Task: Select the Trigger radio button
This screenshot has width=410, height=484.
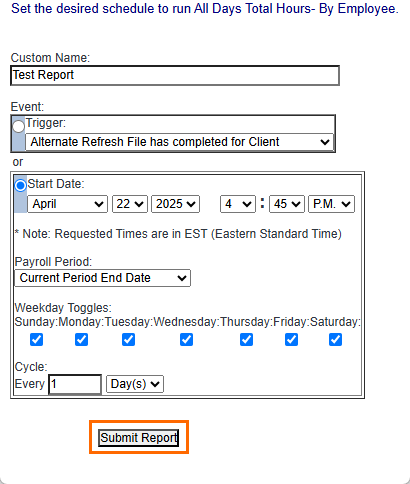Action: 18,127
